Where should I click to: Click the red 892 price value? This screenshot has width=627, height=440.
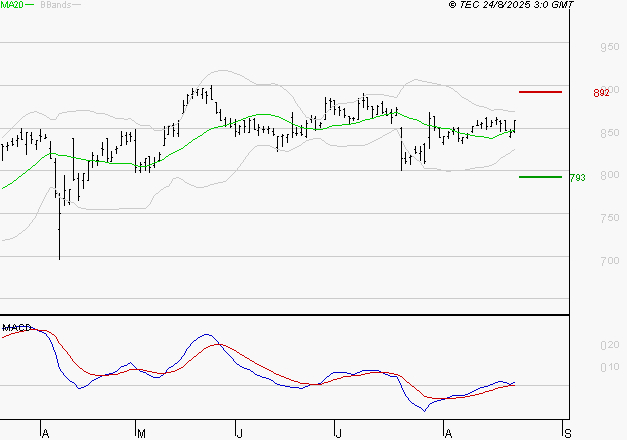pos(601,93)
